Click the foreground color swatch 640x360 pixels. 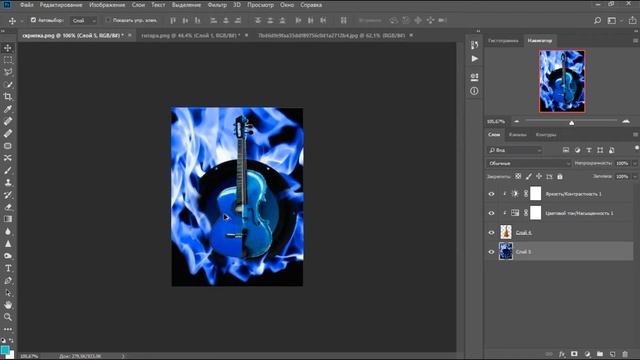click(x=5, y=350)
